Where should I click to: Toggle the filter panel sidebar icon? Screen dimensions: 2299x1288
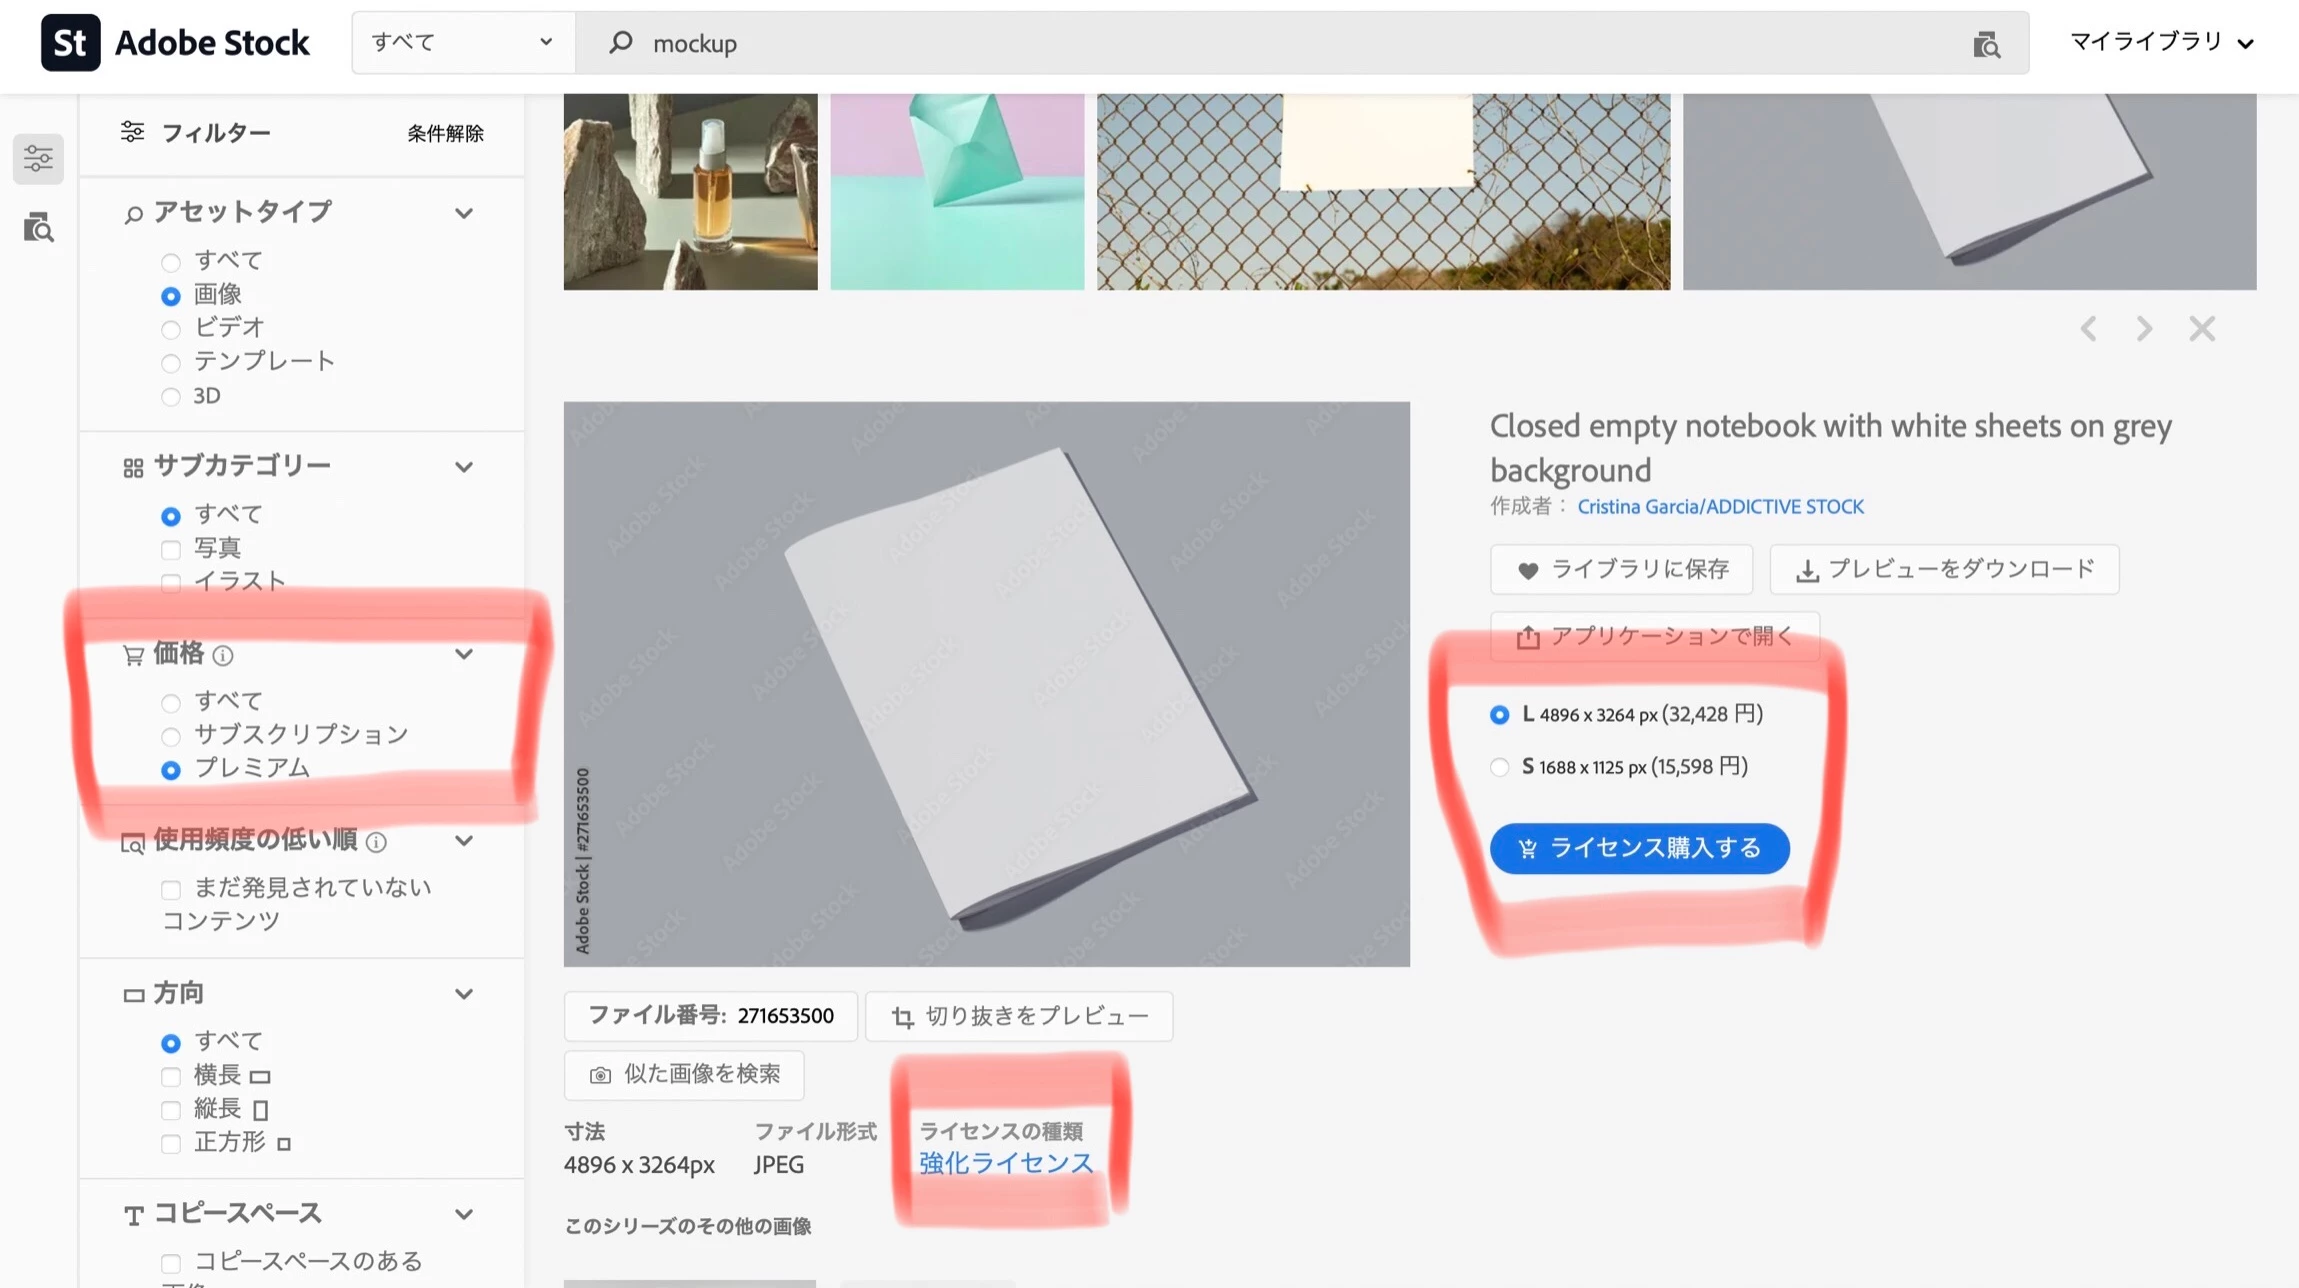[x=38, y=158]
